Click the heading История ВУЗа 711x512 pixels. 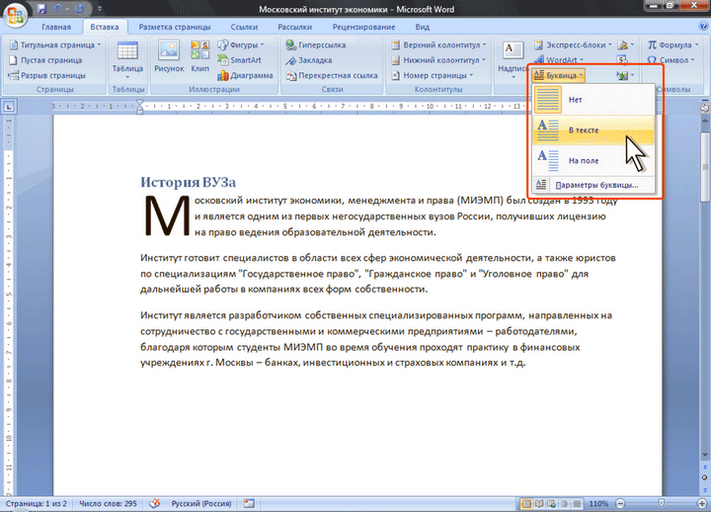[188, 182]
